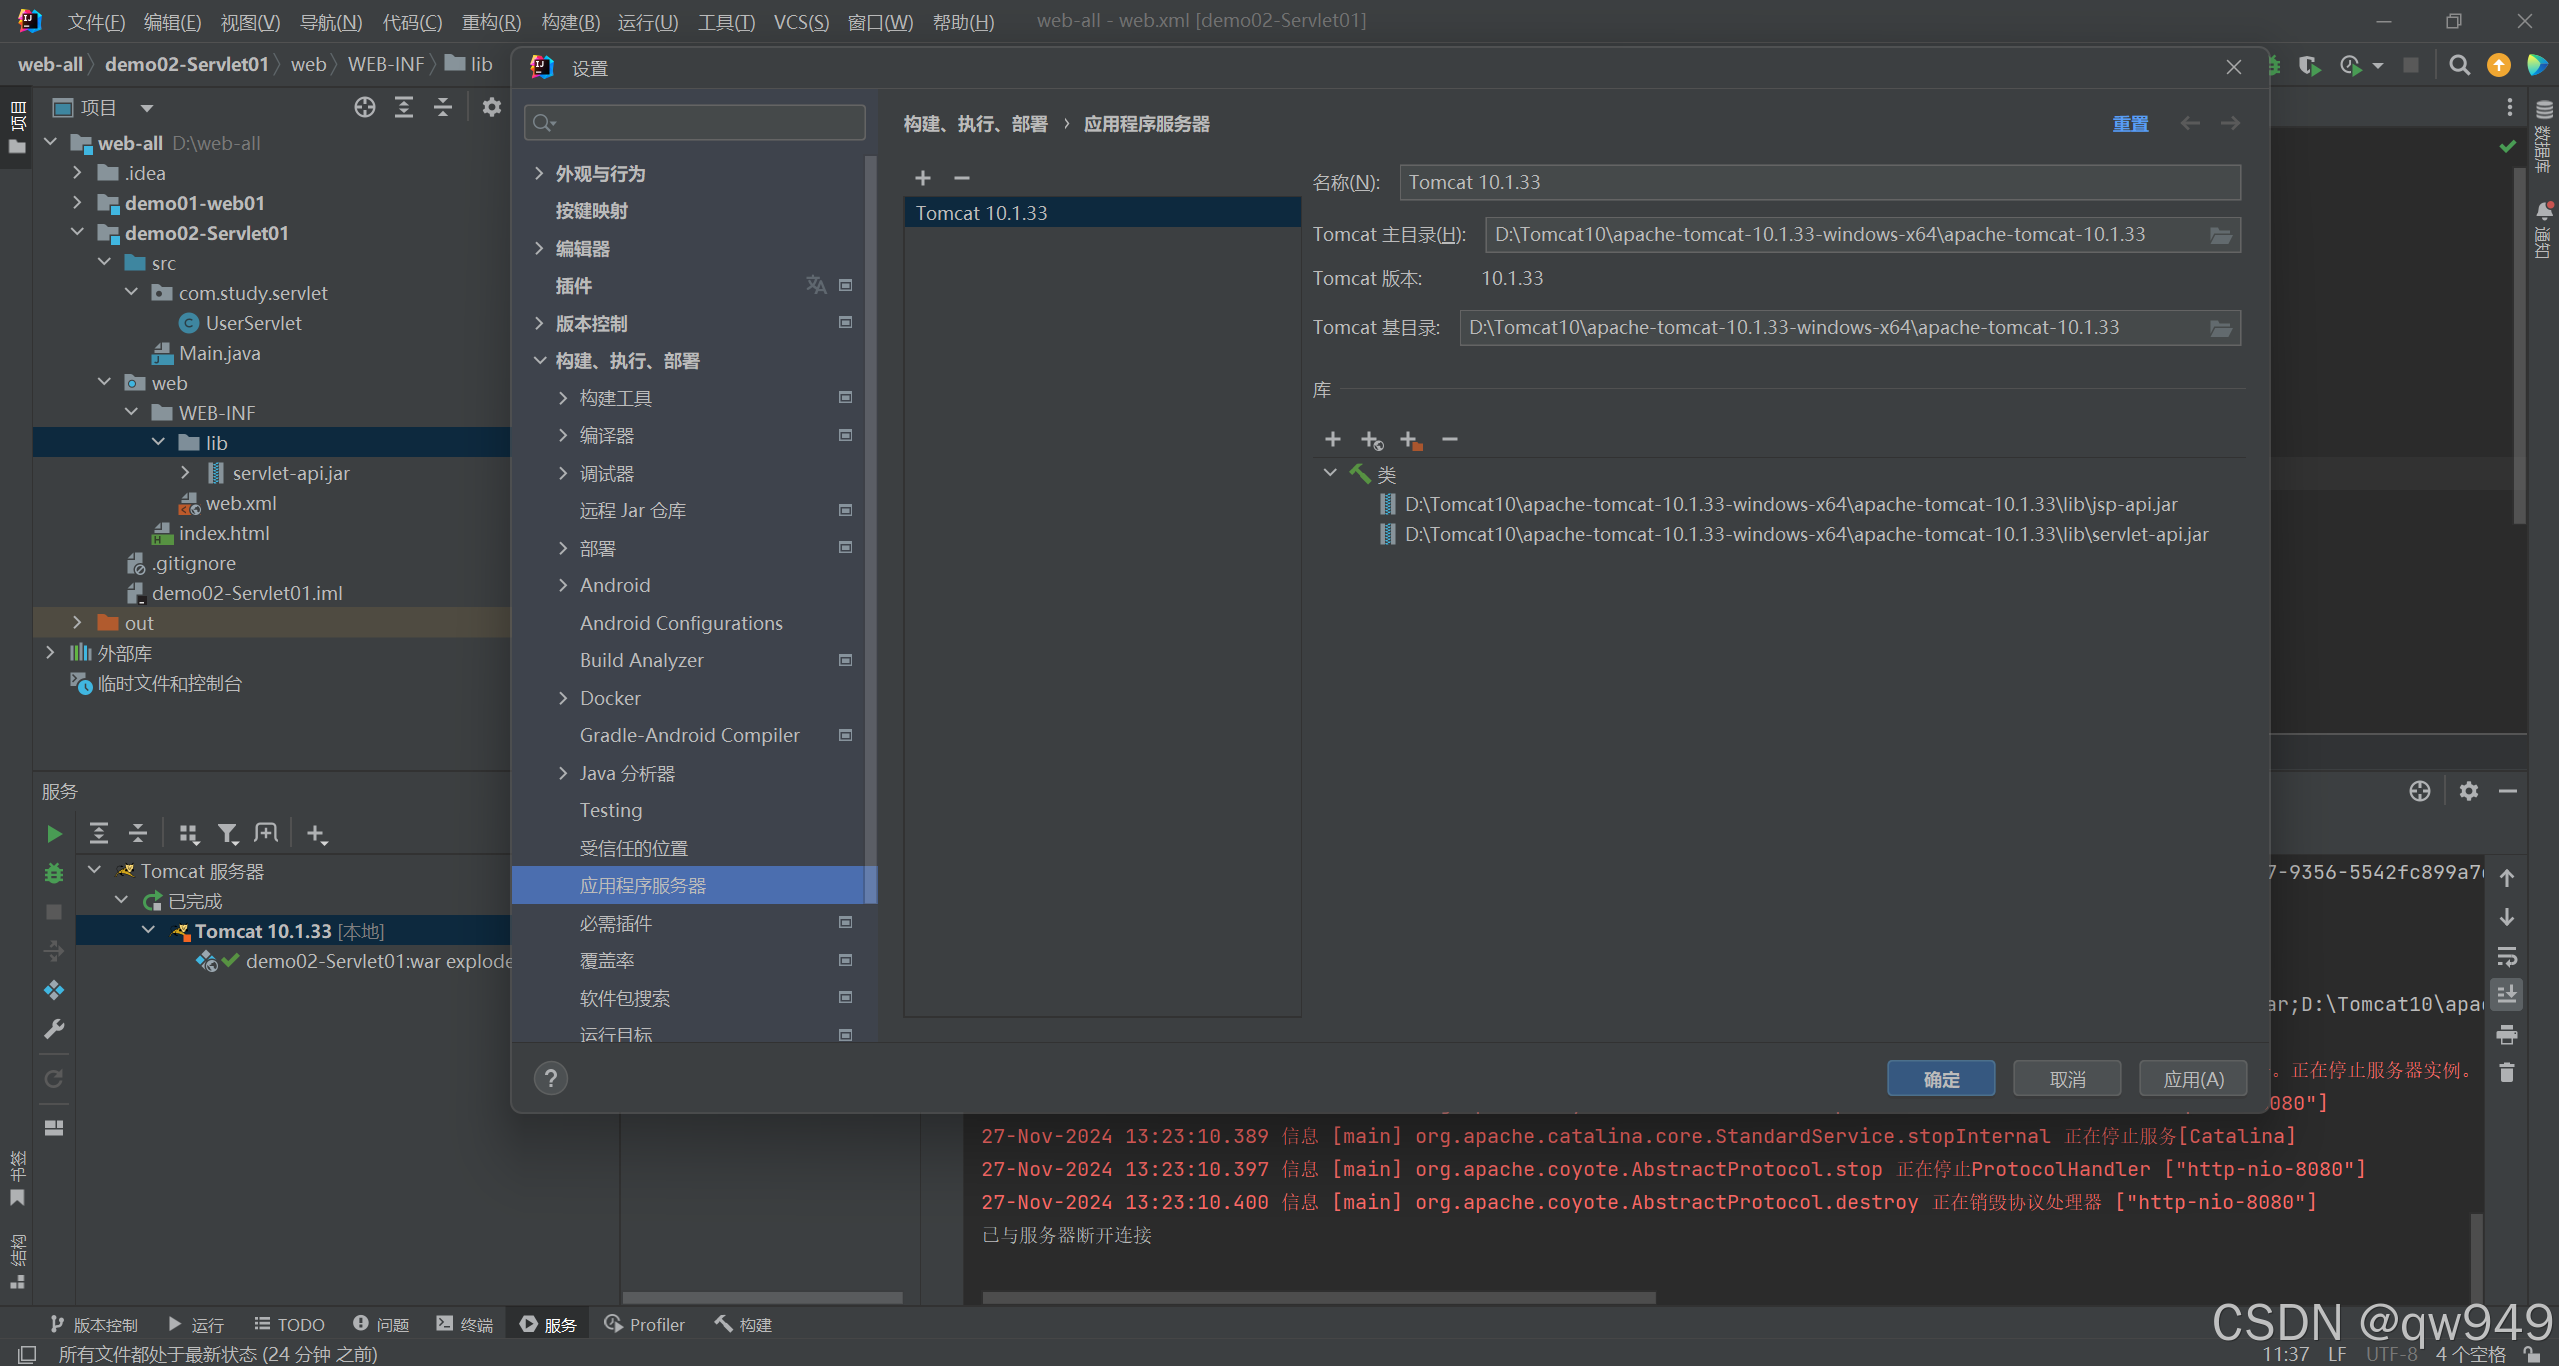Viewport: 2559px width, 1366px height.
Task: Open the 运行(U) menu
Action: [x=647, y=21]
